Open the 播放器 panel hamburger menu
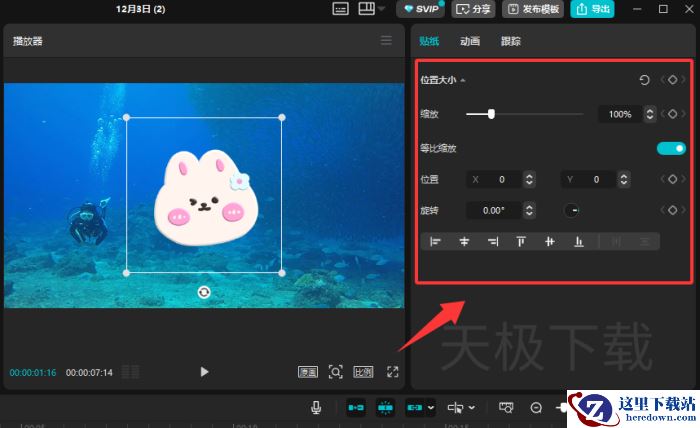The width and height of the screenshot is (700, 428). click(x=386, y=41)
